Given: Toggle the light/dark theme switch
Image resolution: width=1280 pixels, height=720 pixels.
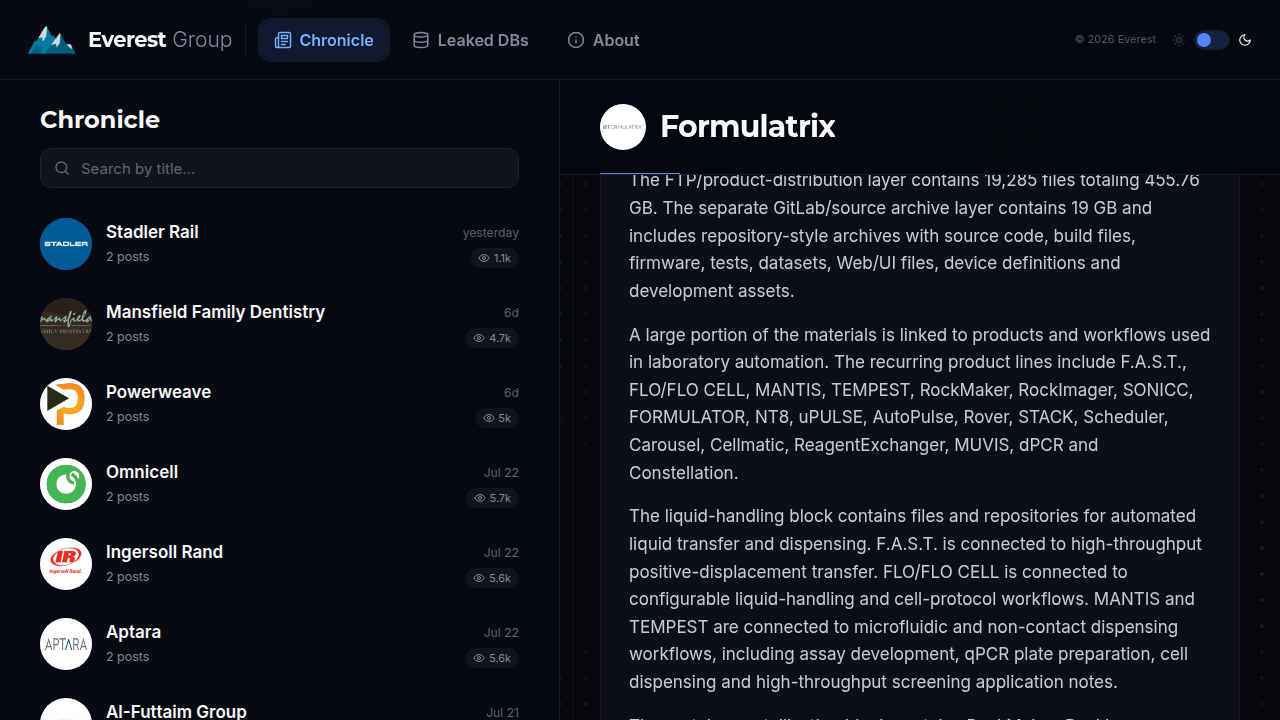Looking at the screenshot, I should pos(1211,40).
